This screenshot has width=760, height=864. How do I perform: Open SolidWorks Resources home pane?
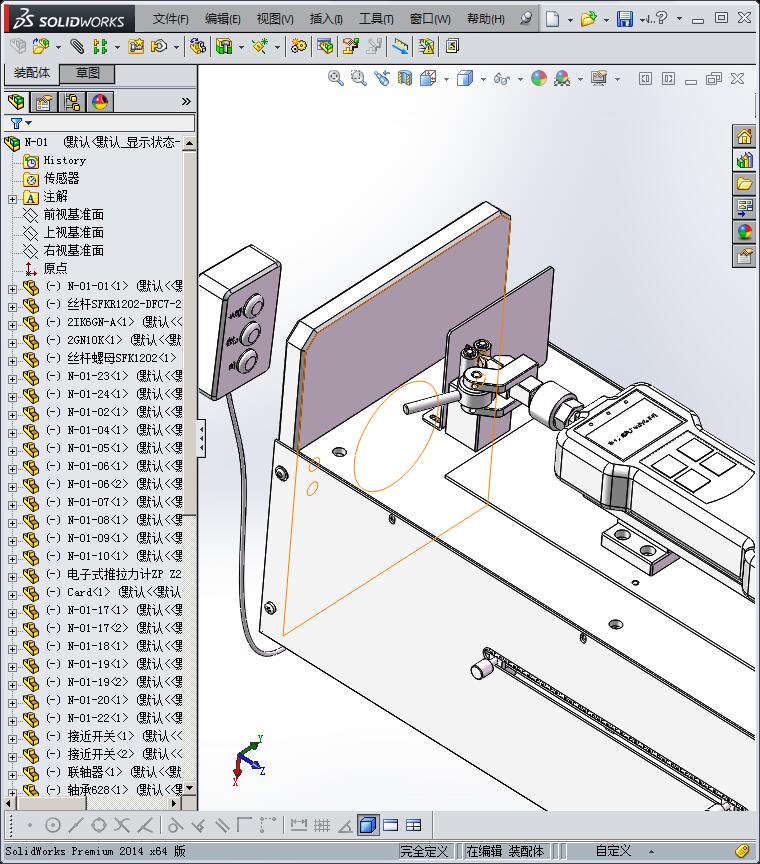[x=744, y=136]
